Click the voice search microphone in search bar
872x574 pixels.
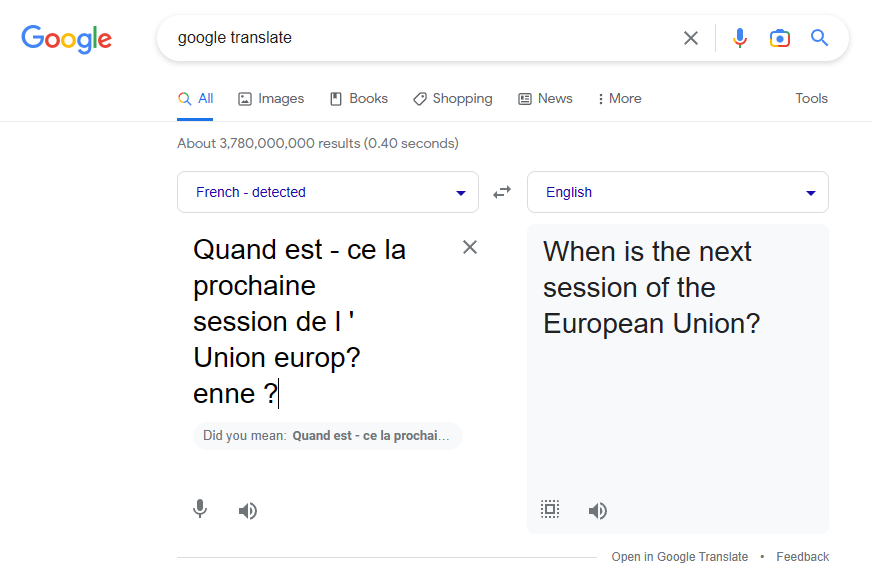pos(740,38)
